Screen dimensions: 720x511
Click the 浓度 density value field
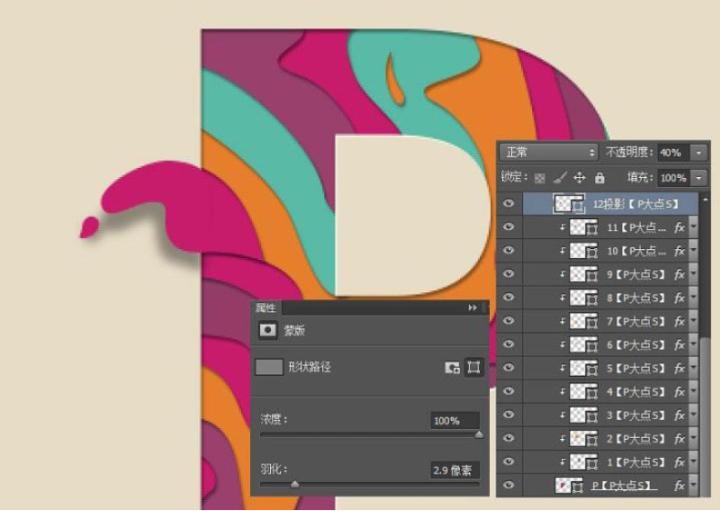tap(454, 421)
